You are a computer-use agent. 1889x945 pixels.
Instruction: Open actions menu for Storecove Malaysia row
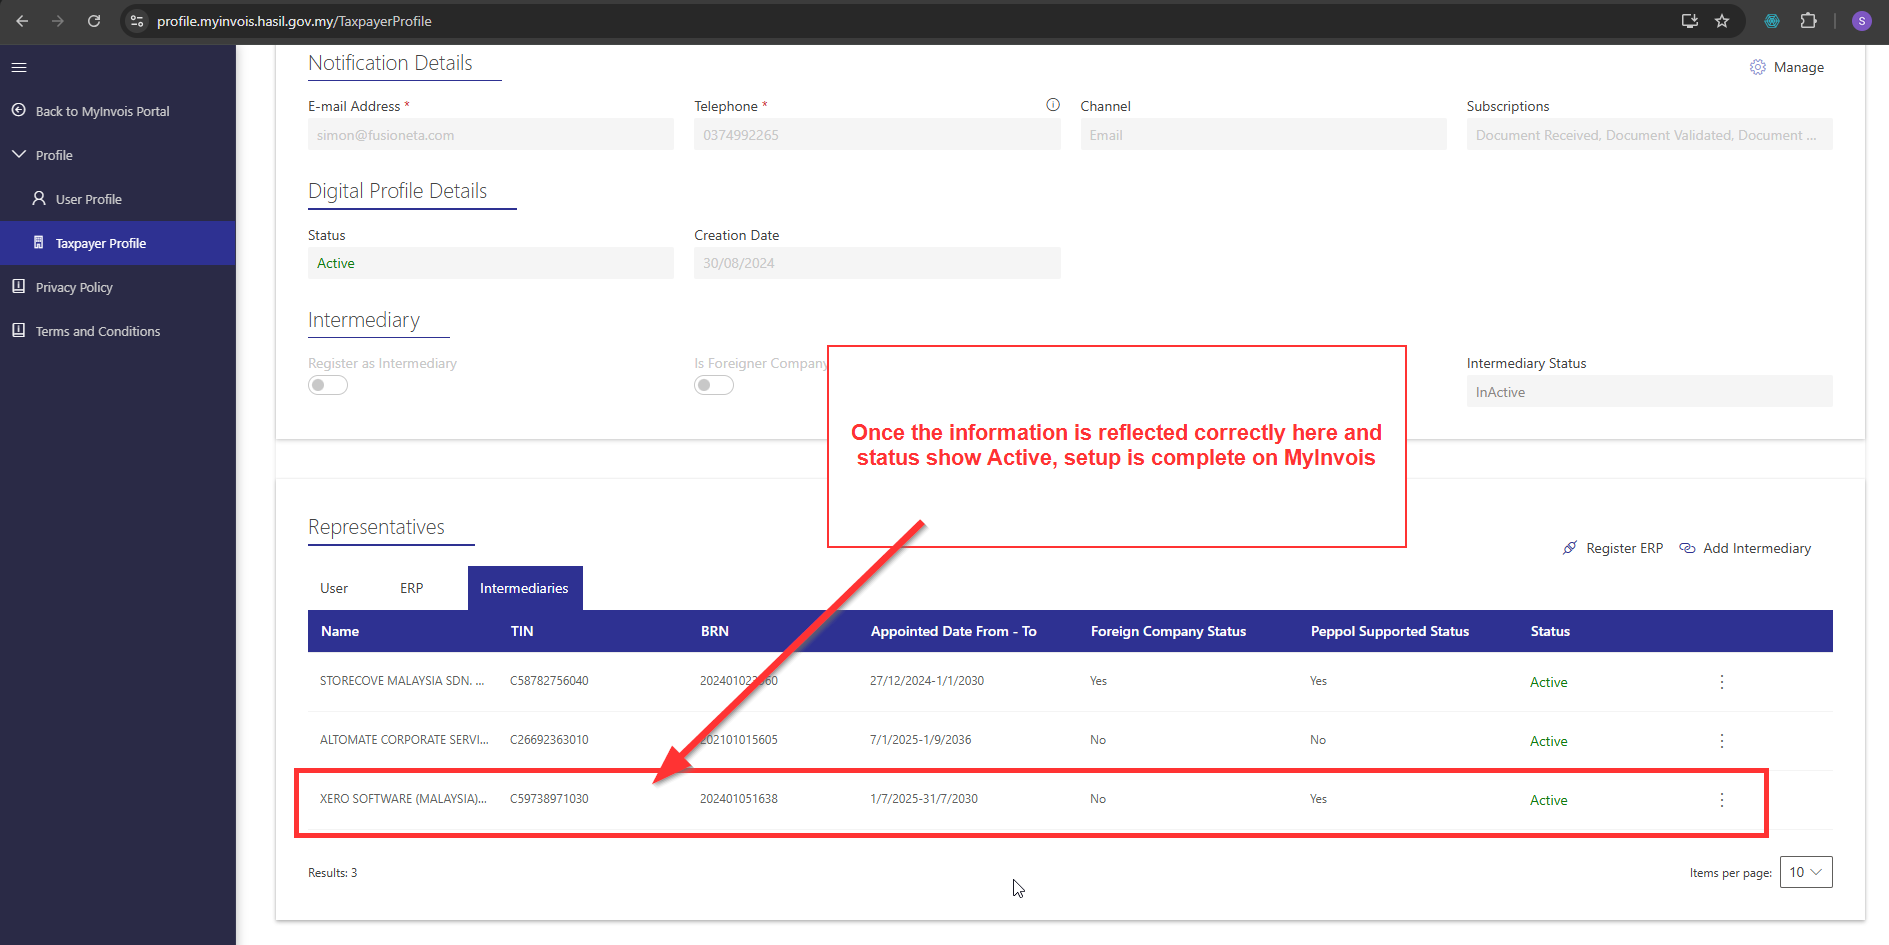tap(1721, 682)
